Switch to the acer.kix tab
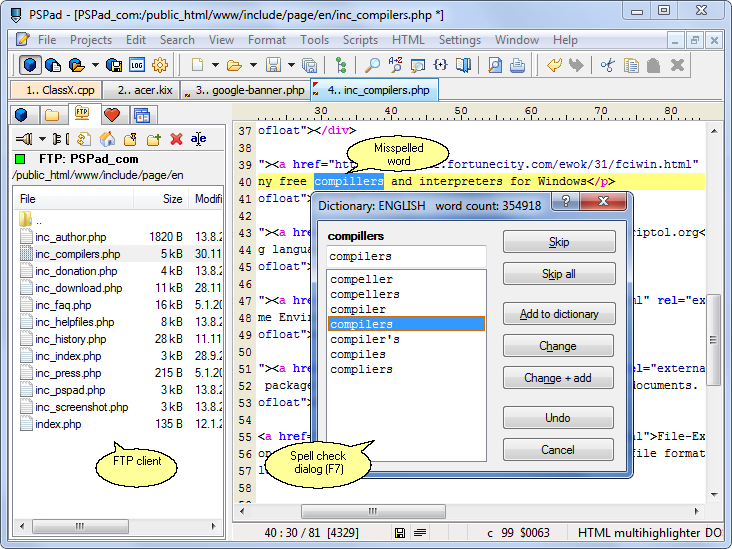This screenshot has height=549, width=732. pos(140,90)
